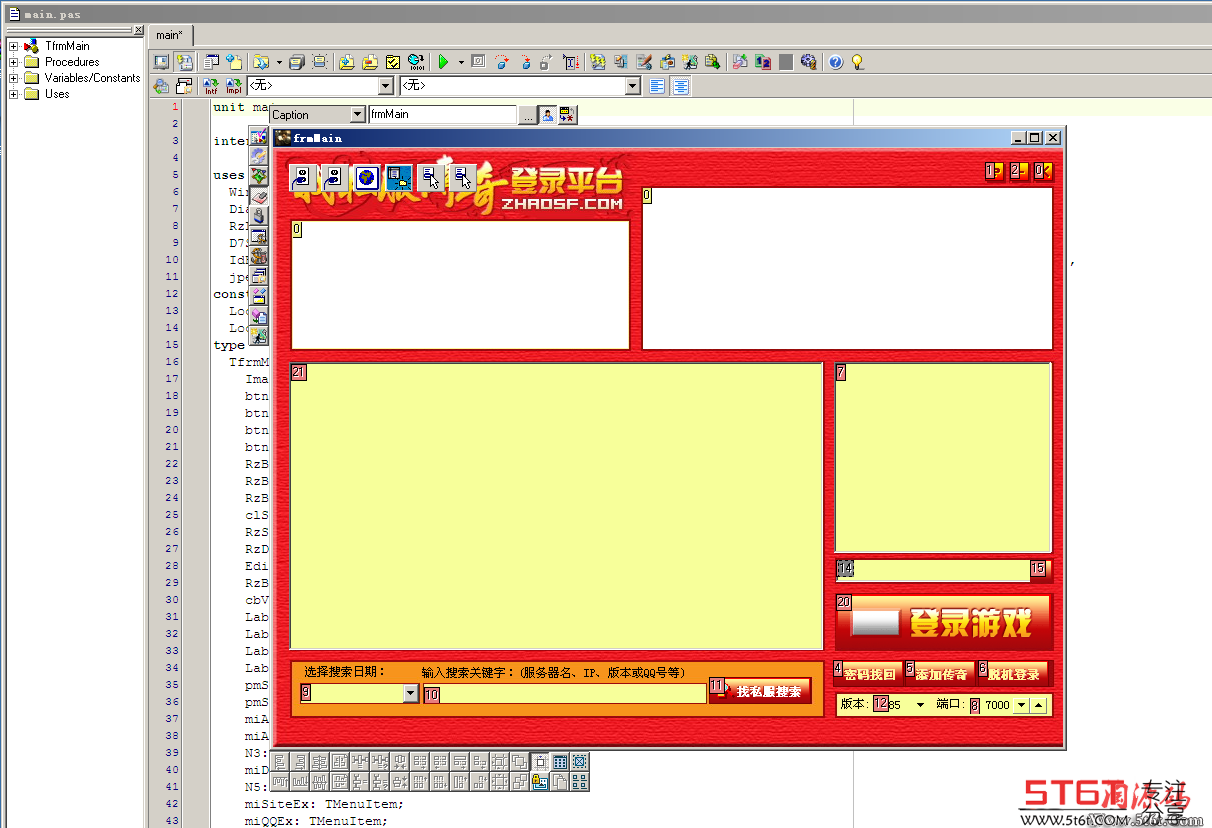Select the first socket plug component icon
1212x828 pixels.
(x=303, y=178)
